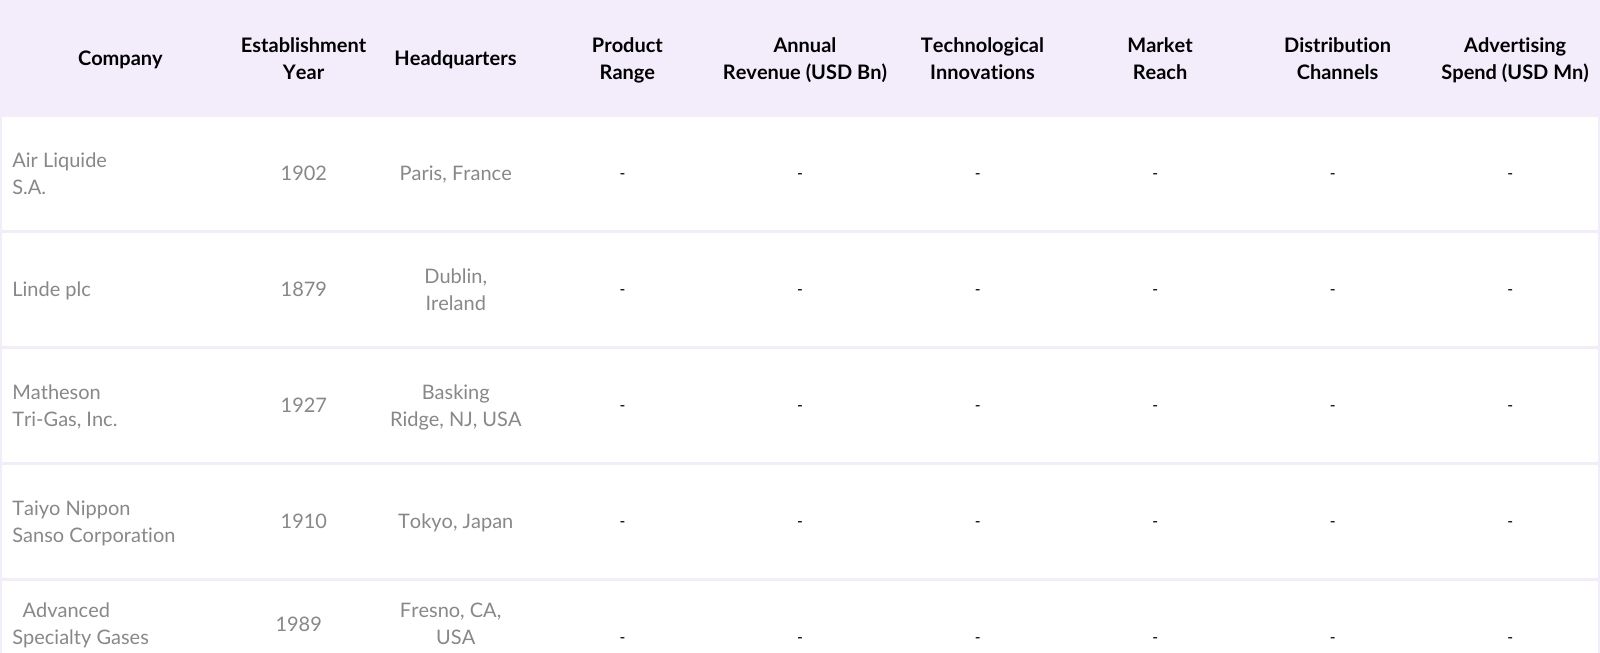Click the Annual Revenue (USD Bn) header
This screenshot has width=1600, height=653.
[x=804, y=58]
